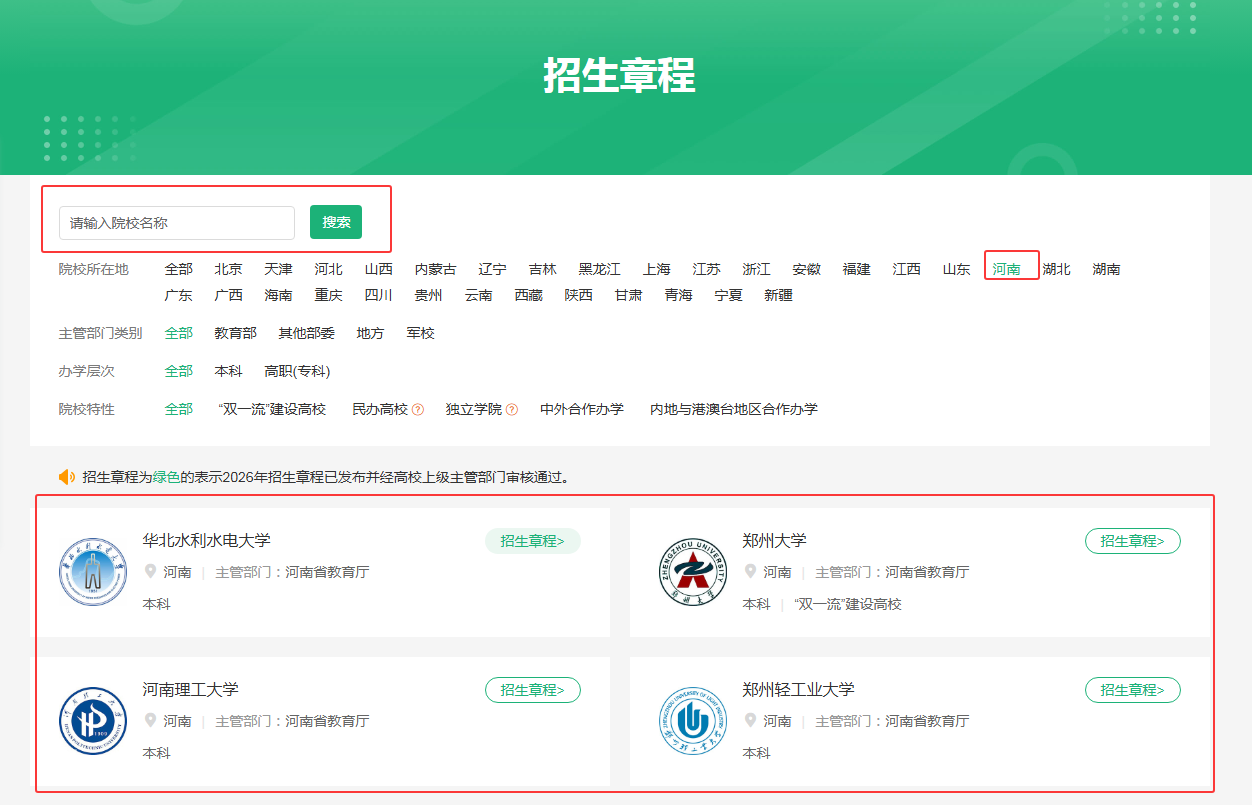Filter schools by 广西

[229, 295]
